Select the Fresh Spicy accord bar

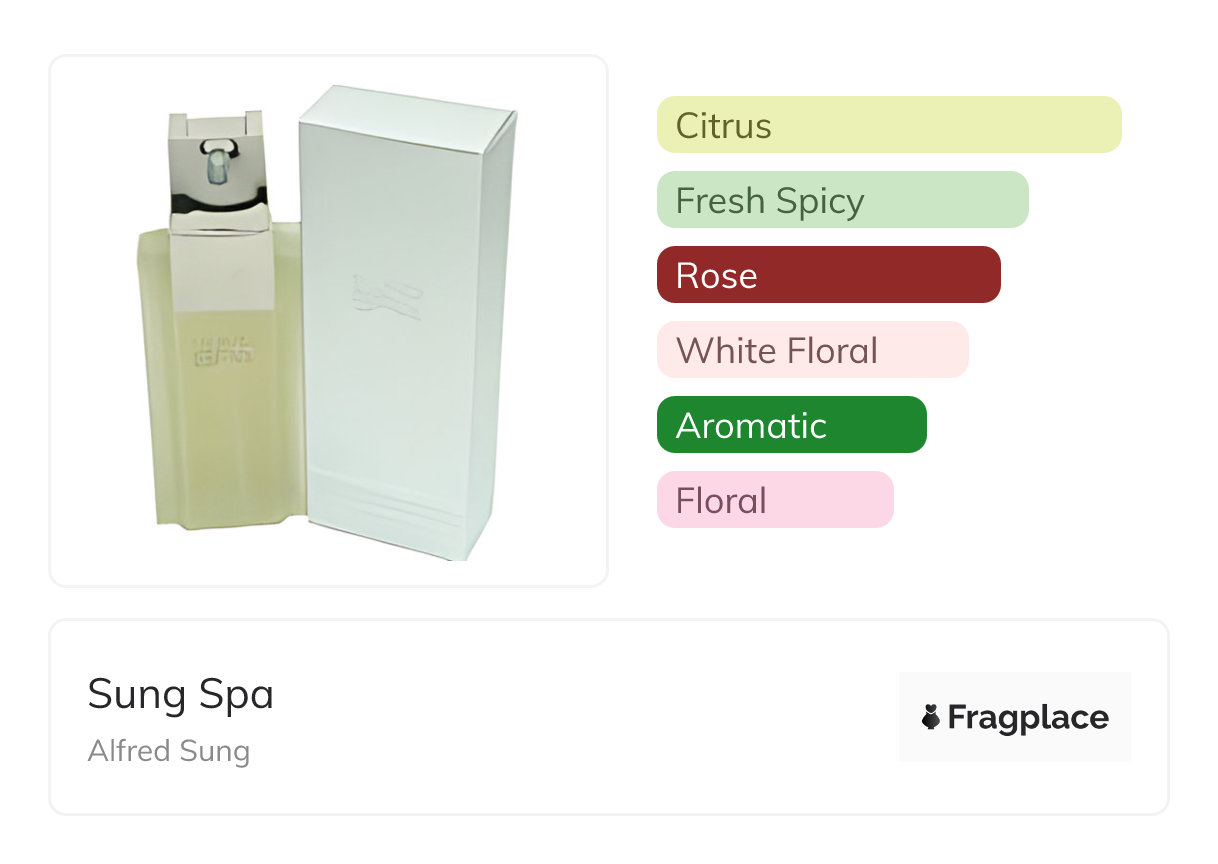842,200
